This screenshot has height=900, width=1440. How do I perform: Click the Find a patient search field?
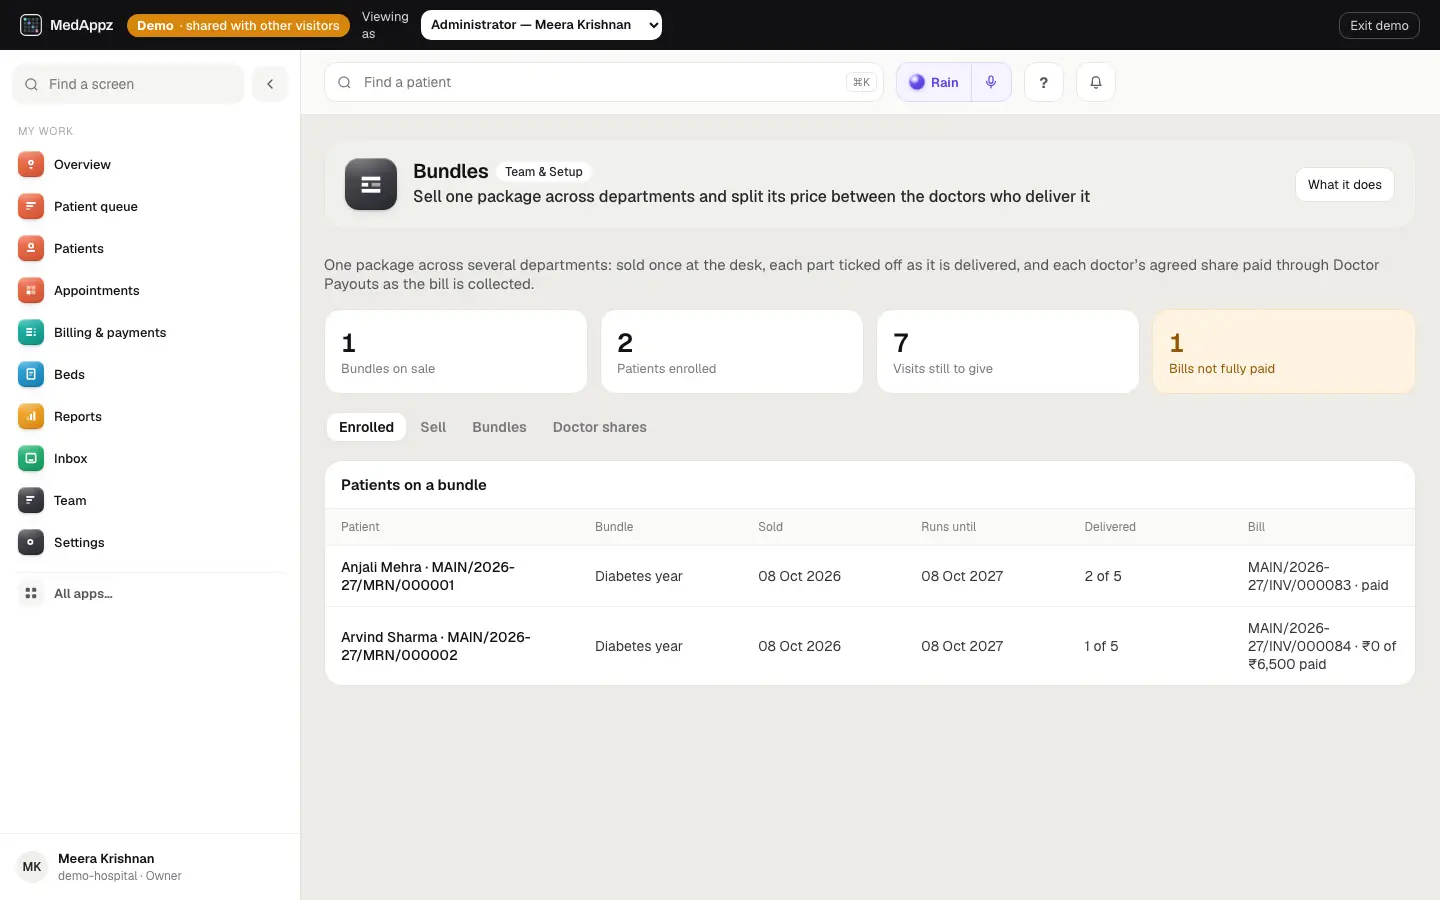click(x=604, y=82)
